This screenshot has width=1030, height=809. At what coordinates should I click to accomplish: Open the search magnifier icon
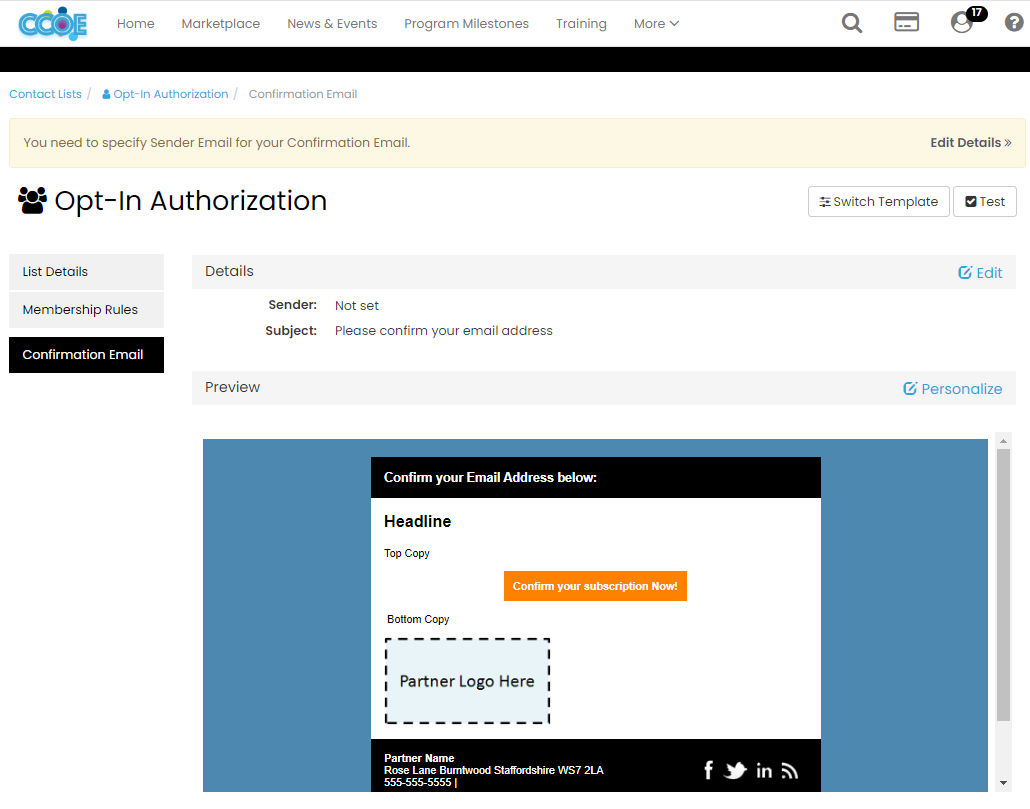[x=851, y=22]
